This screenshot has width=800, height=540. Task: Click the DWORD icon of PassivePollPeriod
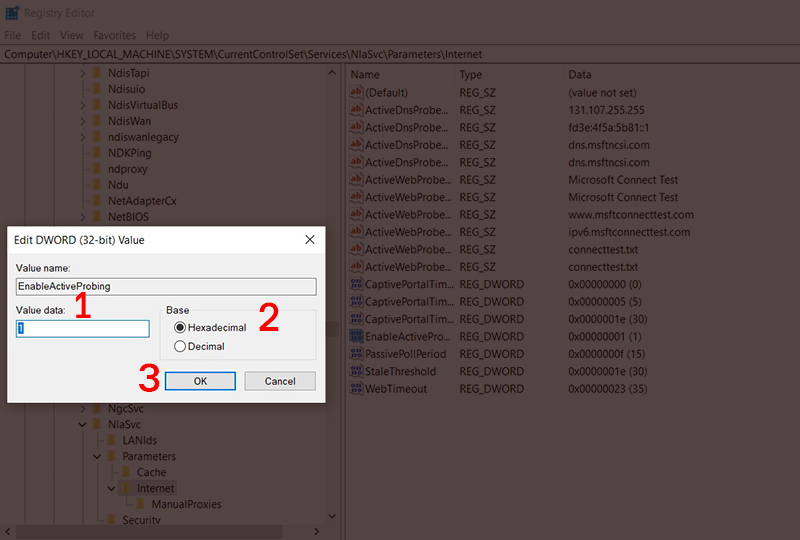tap(356, 354)
